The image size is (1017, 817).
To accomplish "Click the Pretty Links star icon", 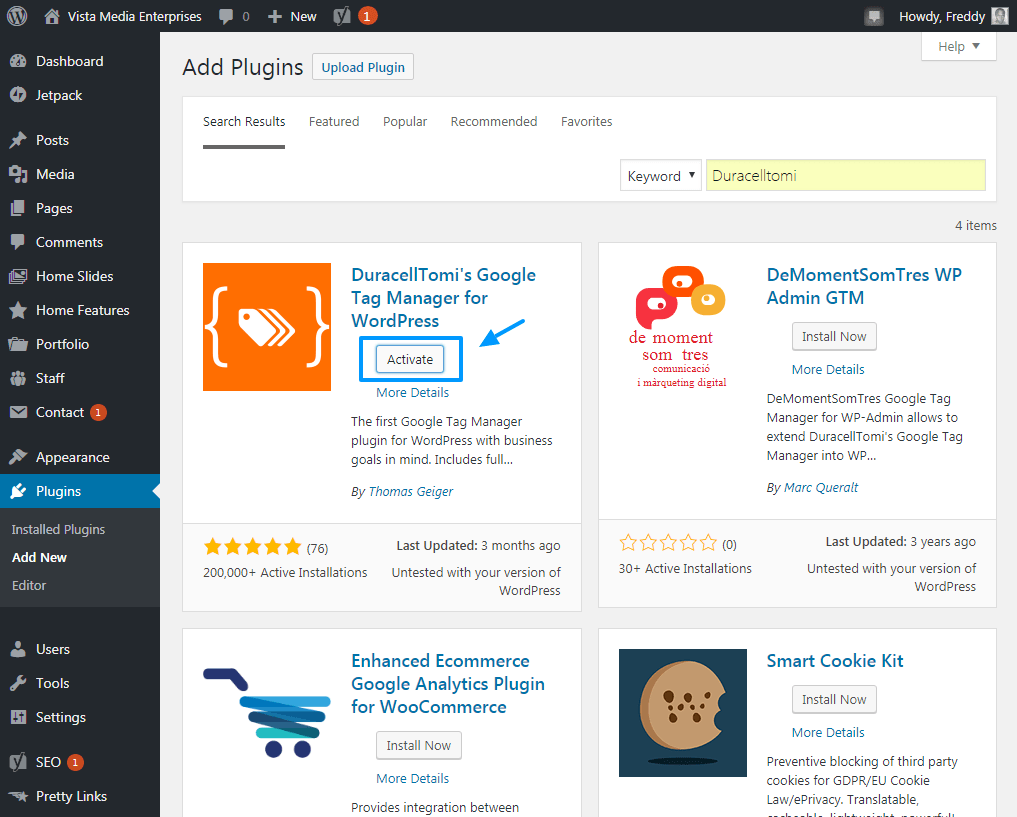I will (x=18, y=796).
